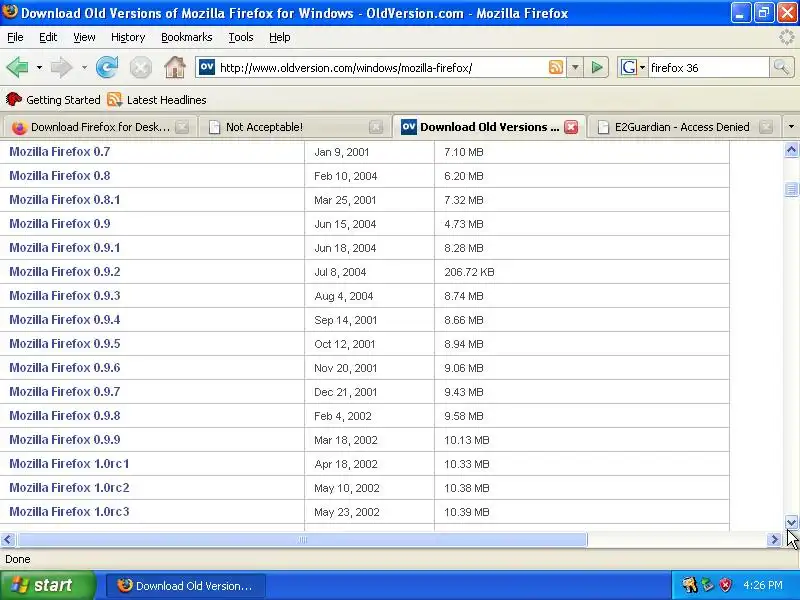800x600 pixels.
Task: Click the Windows Start button
Action: (48, 585)
